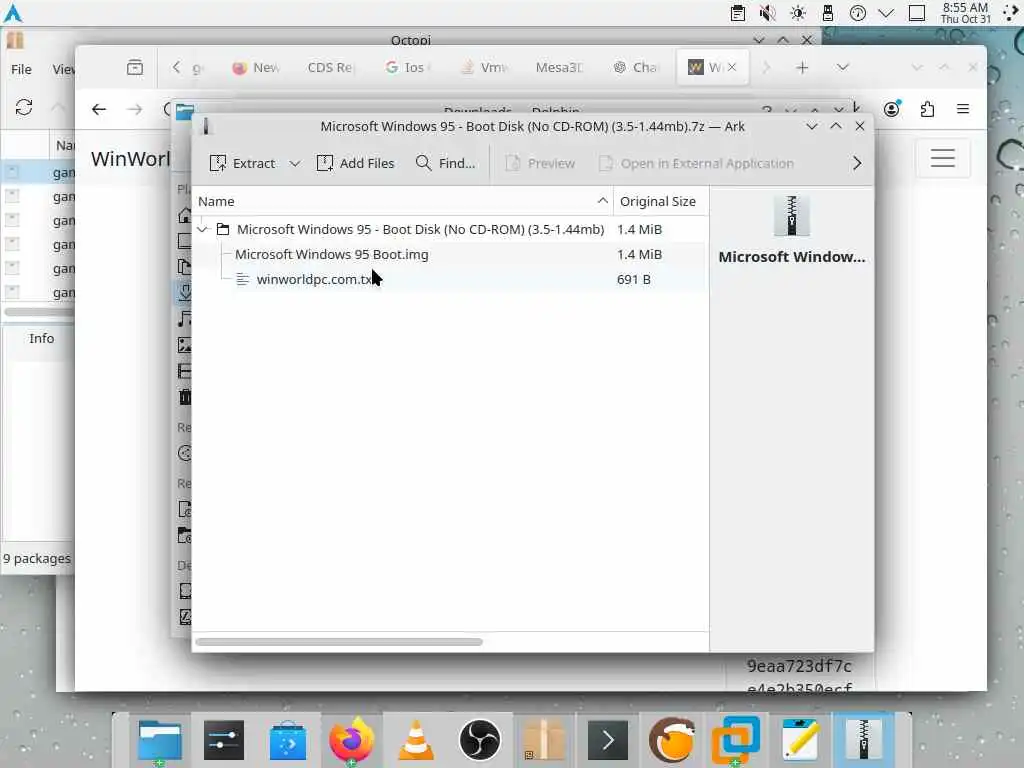
Task: Open the browser extensions puzzle icon
Action: (x=927, y=109)
